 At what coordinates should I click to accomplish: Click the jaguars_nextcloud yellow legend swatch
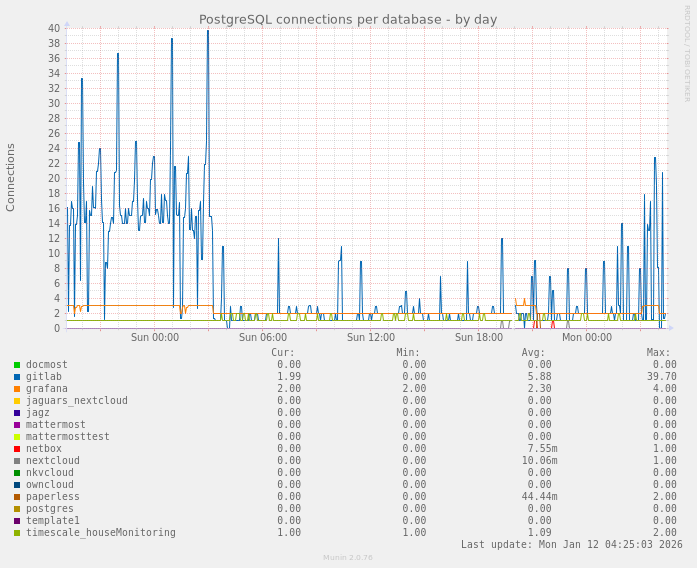coord(17,401)
